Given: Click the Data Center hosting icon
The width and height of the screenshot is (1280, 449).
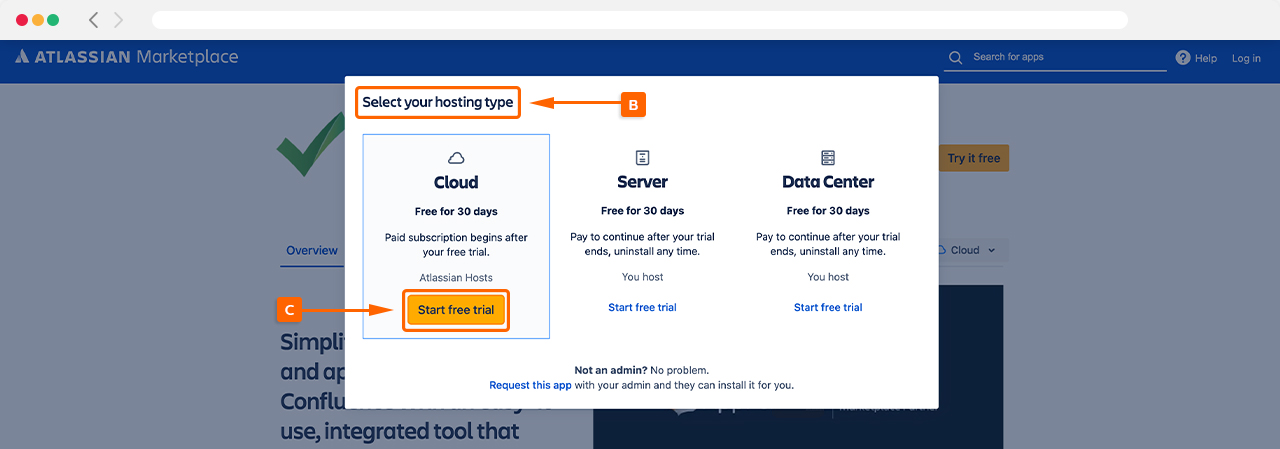Looking at the screenshot, I should 828,158.
